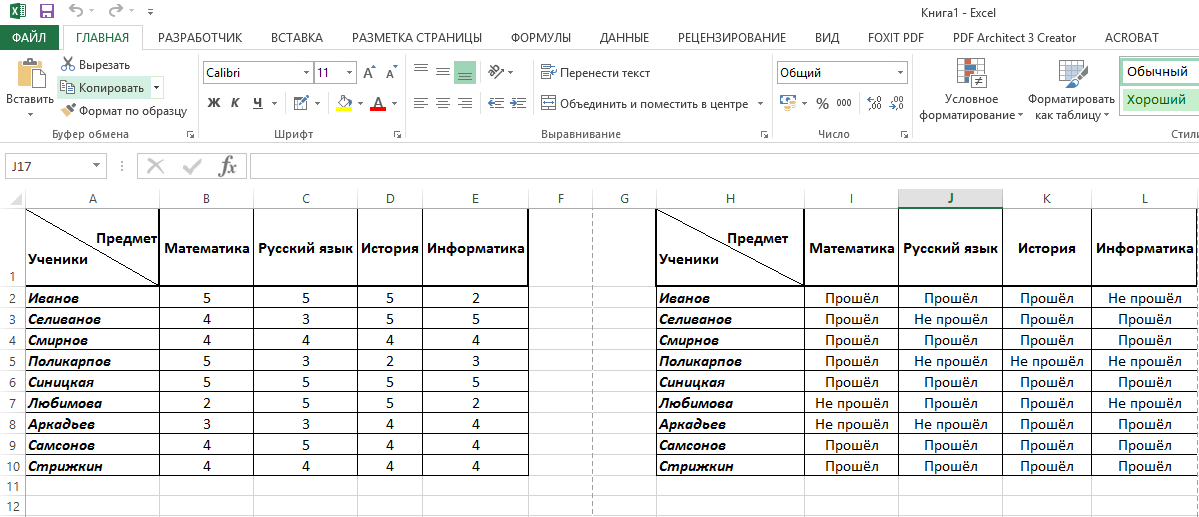
Task: Open Условное форматирование menu
Action: [x=971, y=89]
